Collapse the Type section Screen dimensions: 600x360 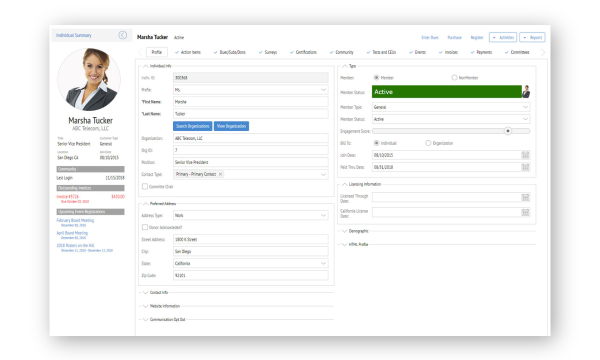(344, 66)
